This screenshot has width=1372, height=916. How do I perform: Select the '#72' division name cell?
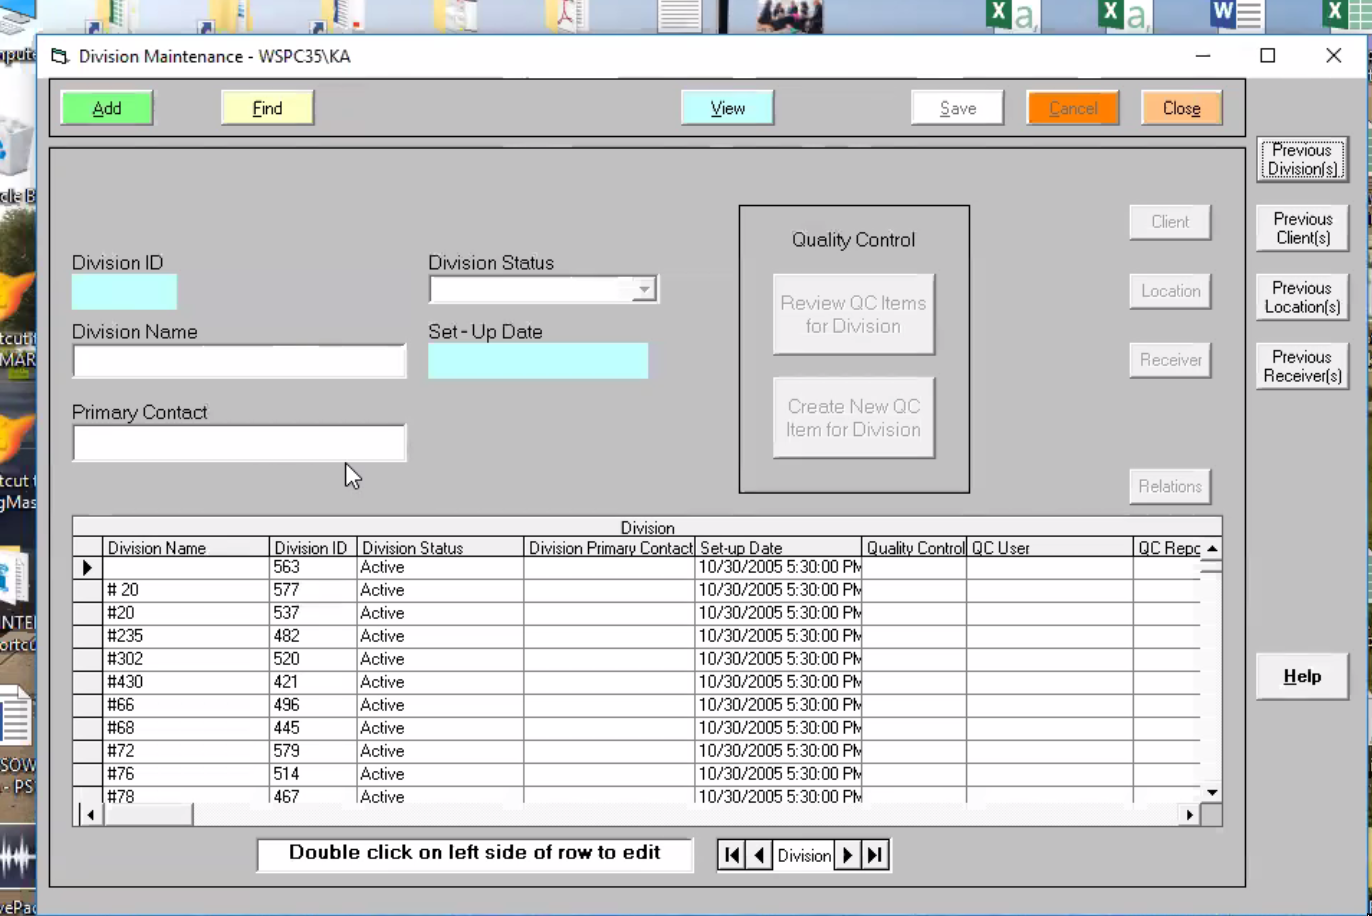pyautogui.click(x=186, y=752)
